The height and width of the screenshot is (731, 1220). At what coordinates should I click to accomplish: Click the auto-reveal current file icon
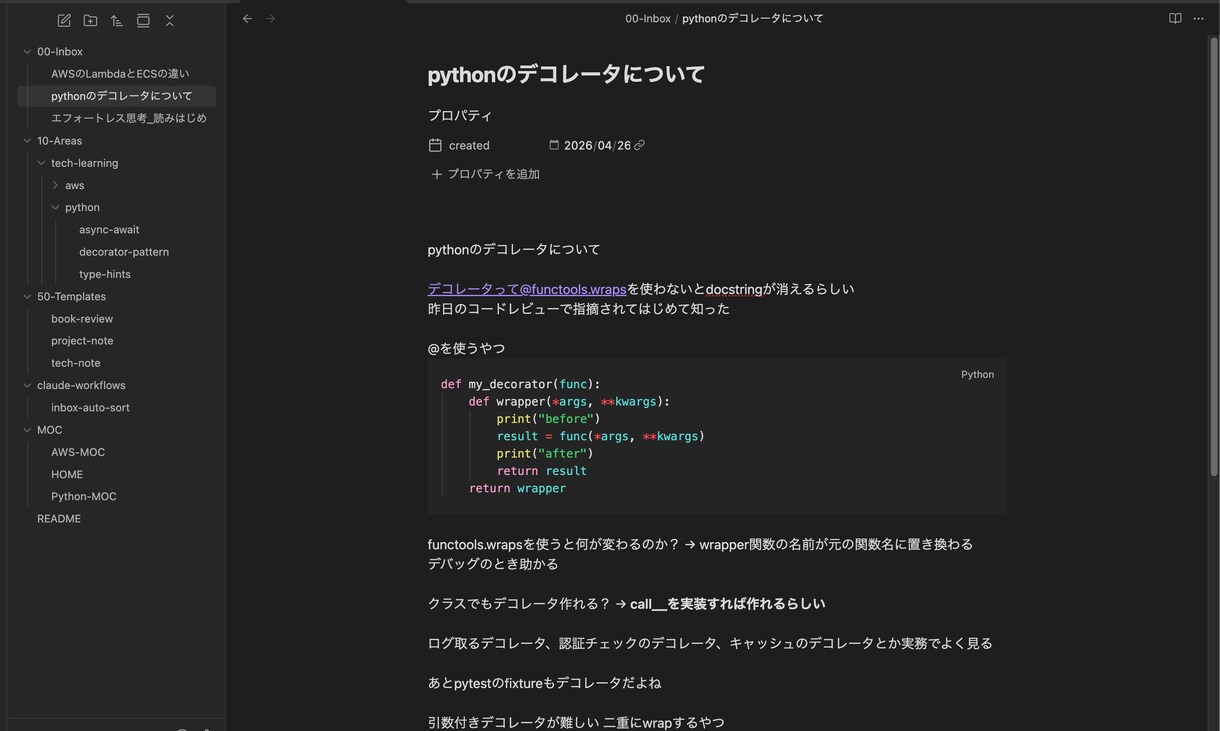pyautogui.click(x=143, y=20)
